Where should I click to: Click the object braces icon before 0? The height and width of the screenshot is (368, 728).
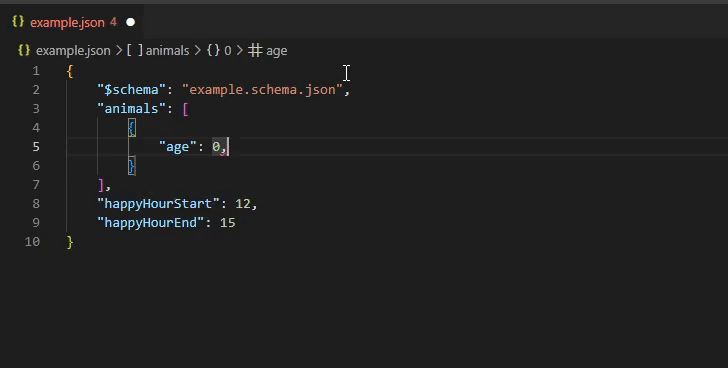[x=213, y=50]
